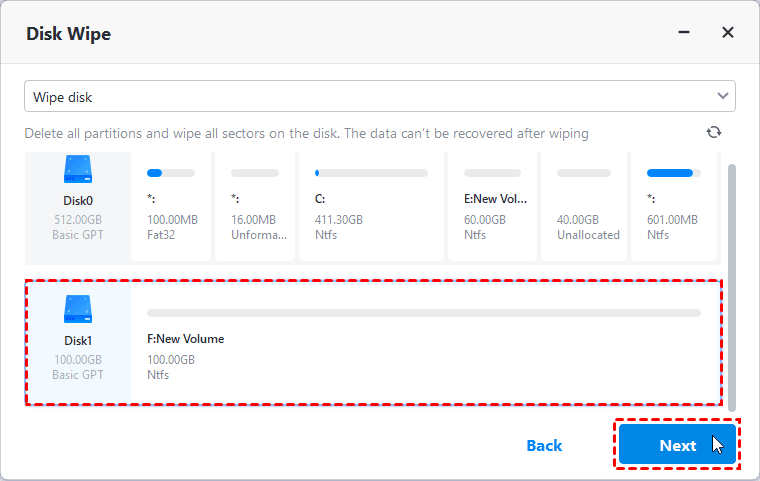The image size is (760, 481).
Task: Select the 16.00MB unformatted partition
Action: [258, 208]
